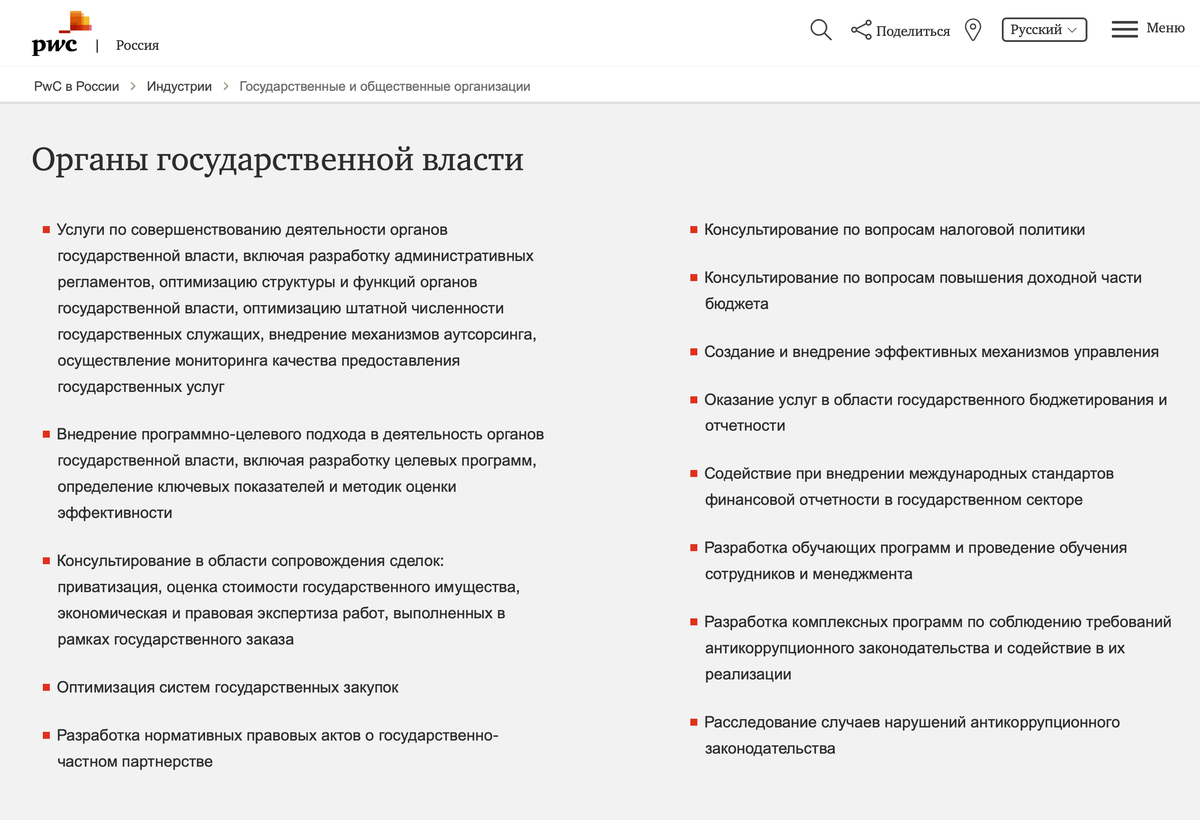
Task: Open the hamburger Меню icon
Action: pos(1125,29)
